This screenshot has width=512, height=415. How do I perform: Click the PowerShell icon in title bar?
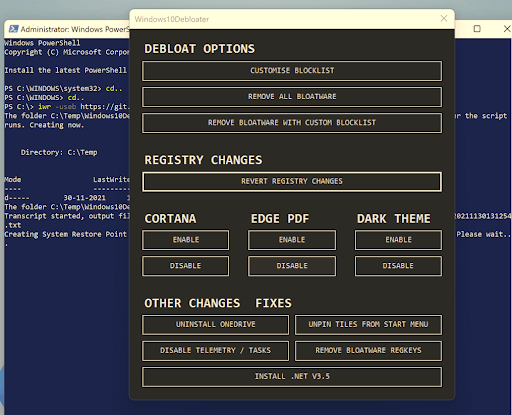(13, 29)
